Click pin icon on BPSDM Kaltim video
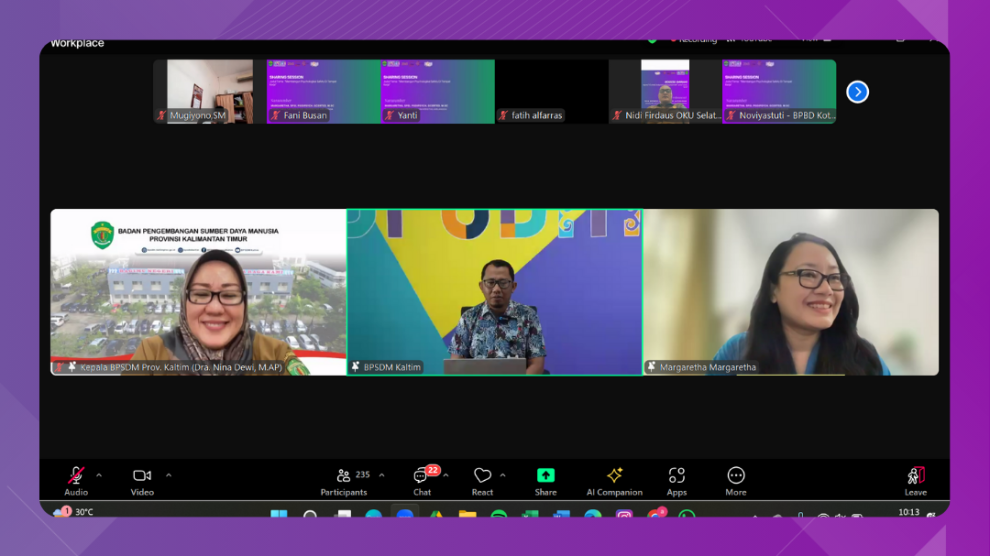 click(355, 367)
